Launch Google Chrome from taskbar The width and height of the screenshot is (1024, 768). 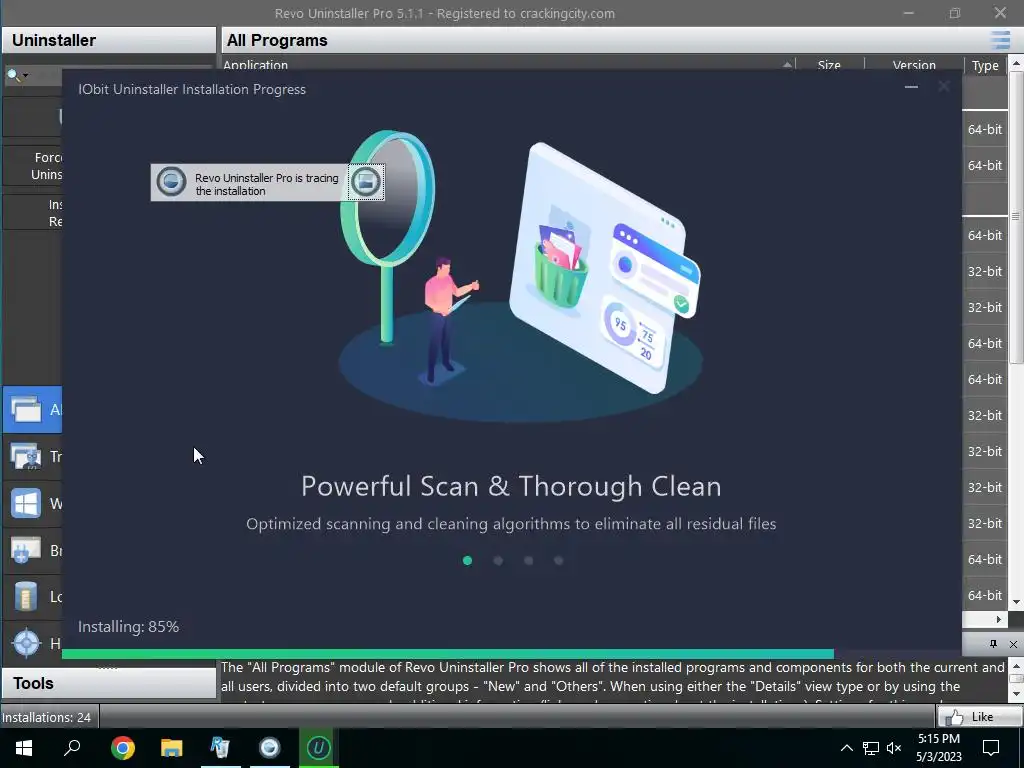pos(122,748)
